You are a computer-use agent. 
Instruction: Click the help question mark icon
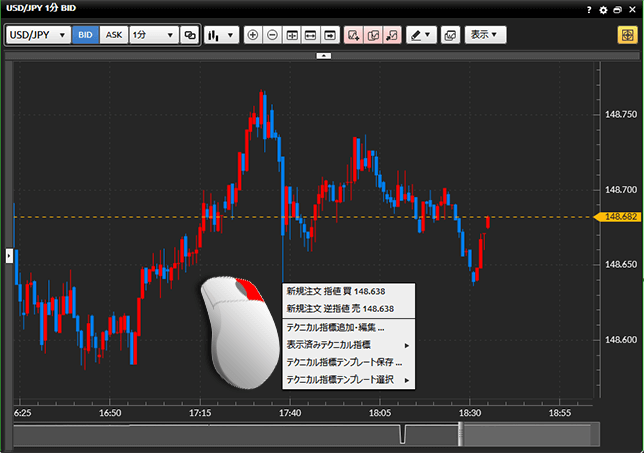coord(589,10)
